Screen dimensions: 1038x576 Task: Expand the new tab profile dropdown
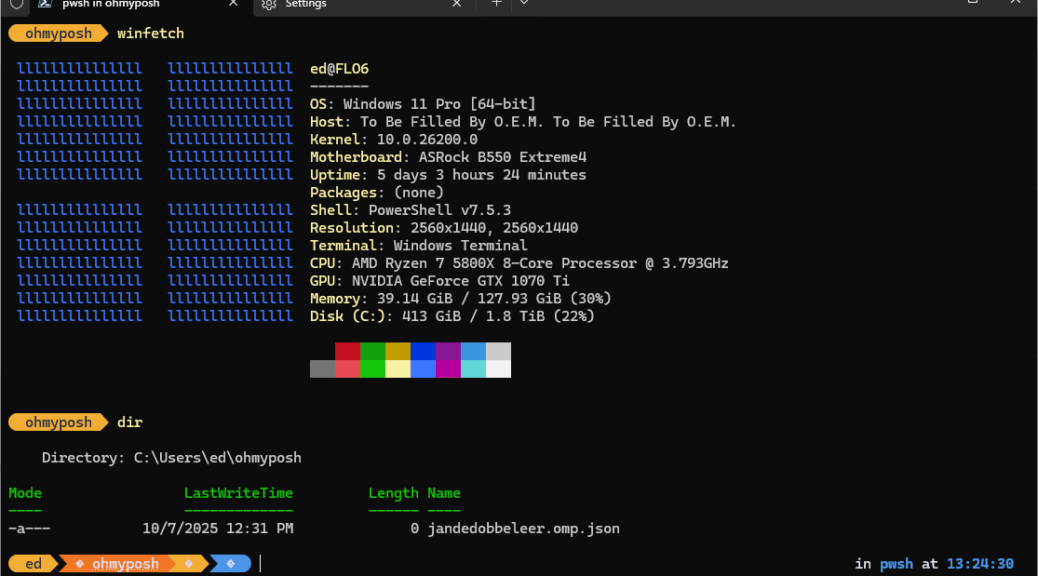pos(524,4)
